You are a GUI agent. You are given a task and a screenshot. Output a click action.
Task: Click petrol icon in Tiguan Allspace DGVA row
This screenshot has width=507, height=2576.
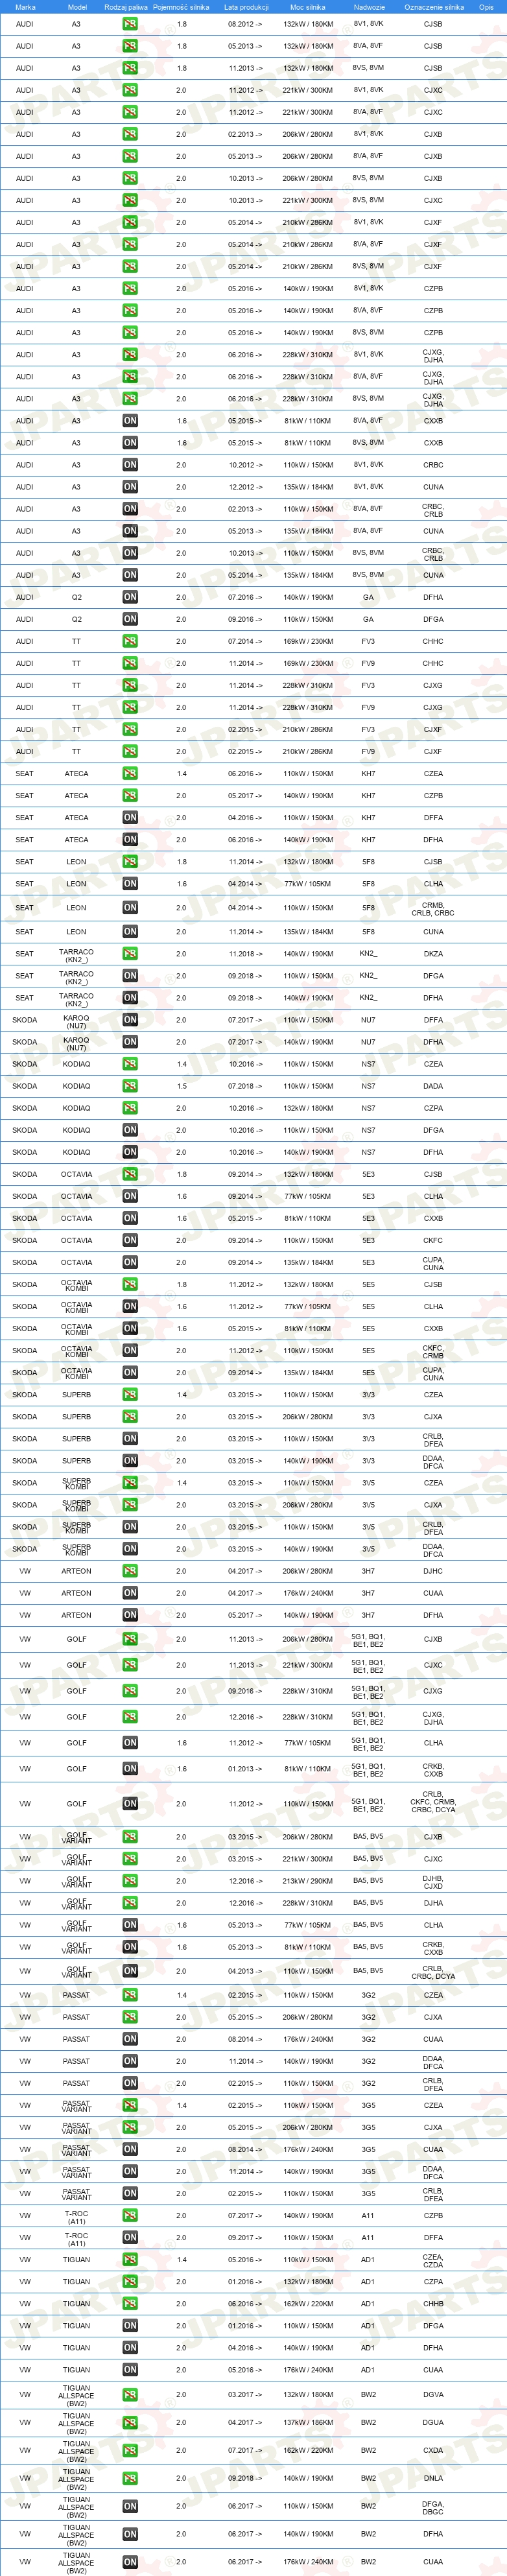pos(130,2395)
